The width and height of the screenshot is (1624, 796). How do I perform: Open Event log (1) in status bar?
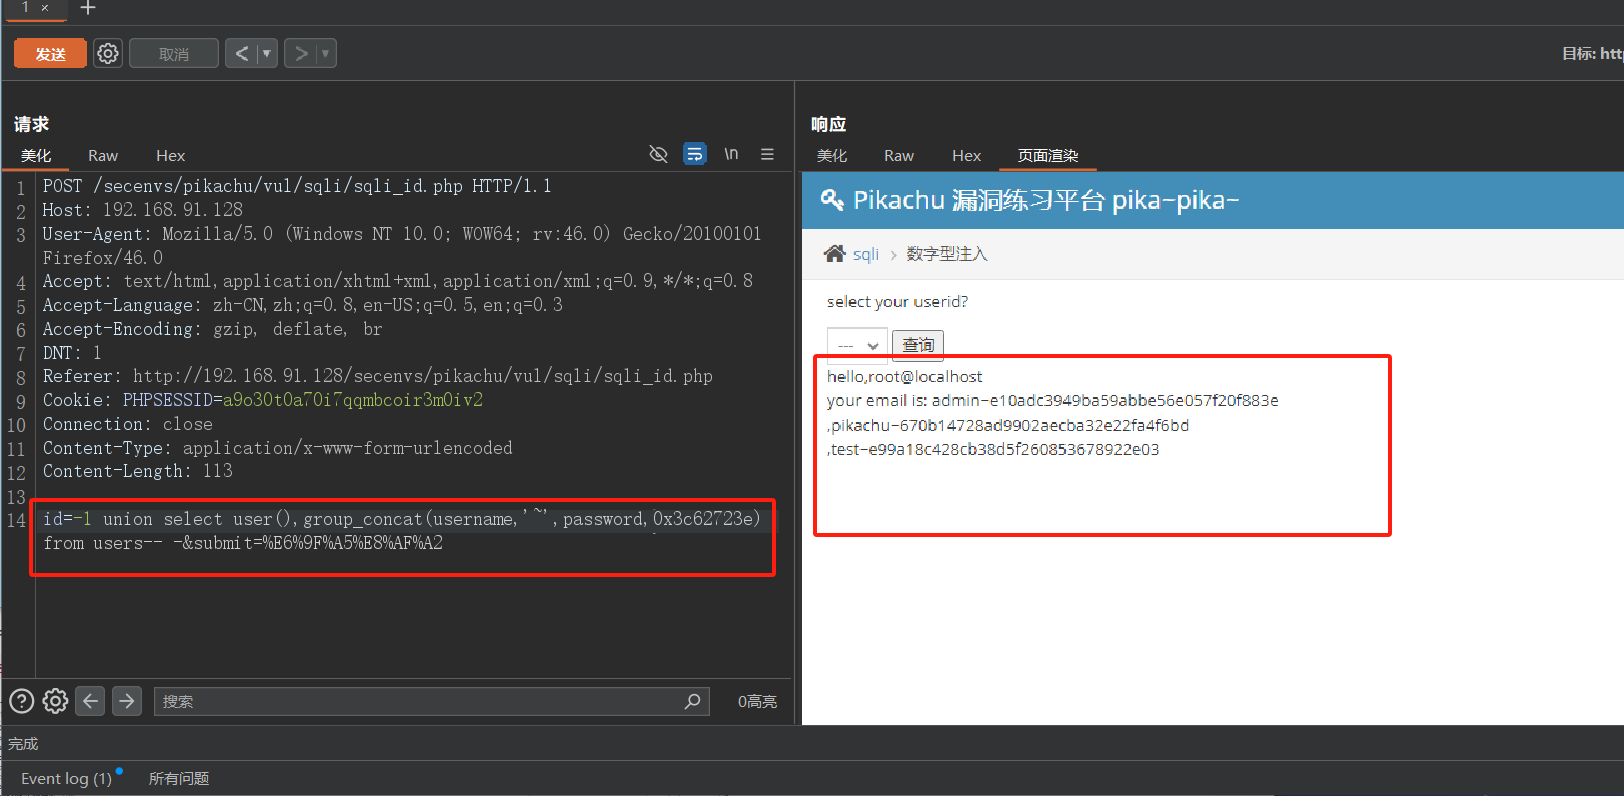66,779
